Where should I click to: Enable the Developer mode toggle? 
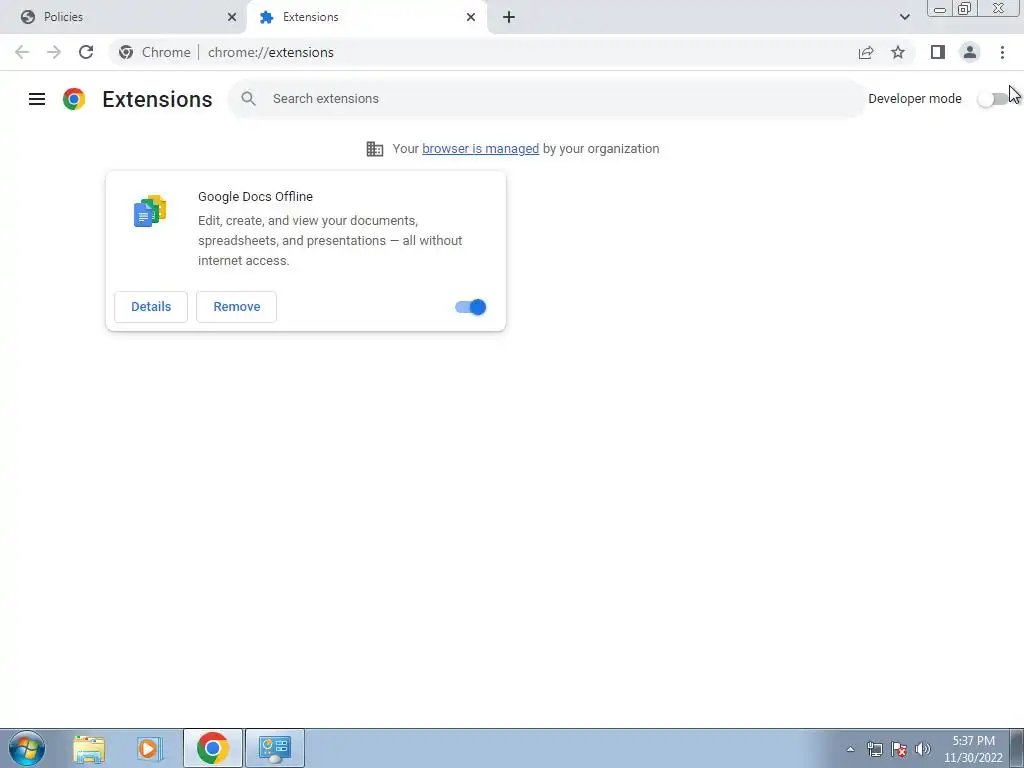[993, 99]
